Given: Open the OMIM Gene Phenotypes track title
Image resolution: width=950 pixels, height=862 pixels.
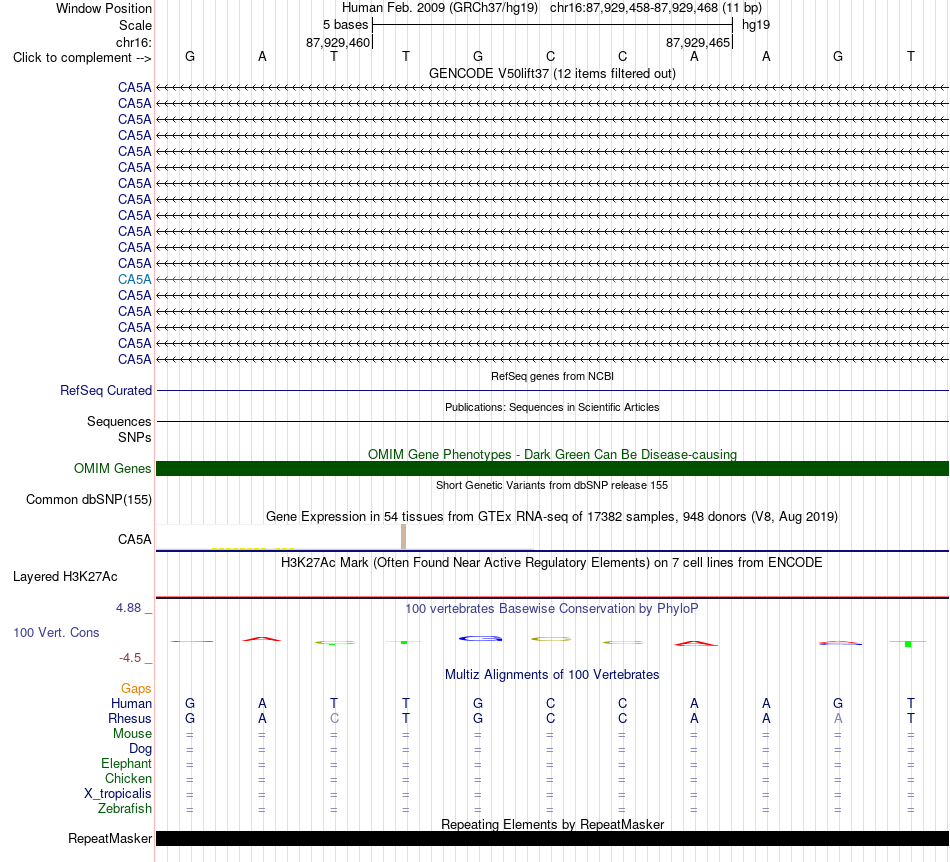Looking at the screenshot, I should click(552, 454).
